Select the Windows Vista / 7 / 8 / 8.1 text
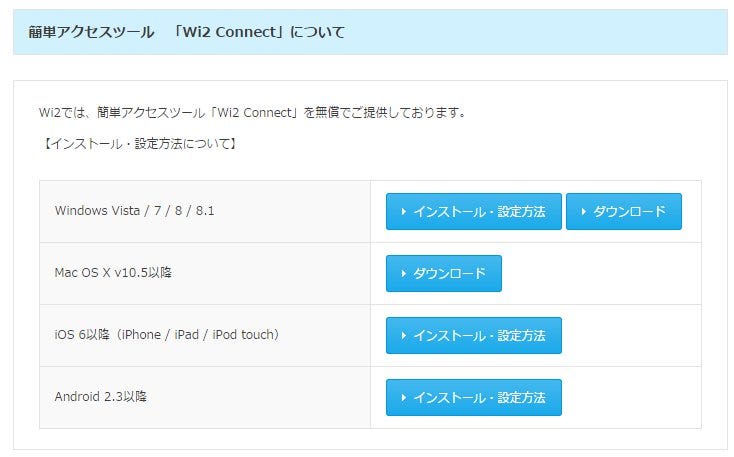This screenshot has width=734, height=457. pyautogui.click(x=134, y=211)
